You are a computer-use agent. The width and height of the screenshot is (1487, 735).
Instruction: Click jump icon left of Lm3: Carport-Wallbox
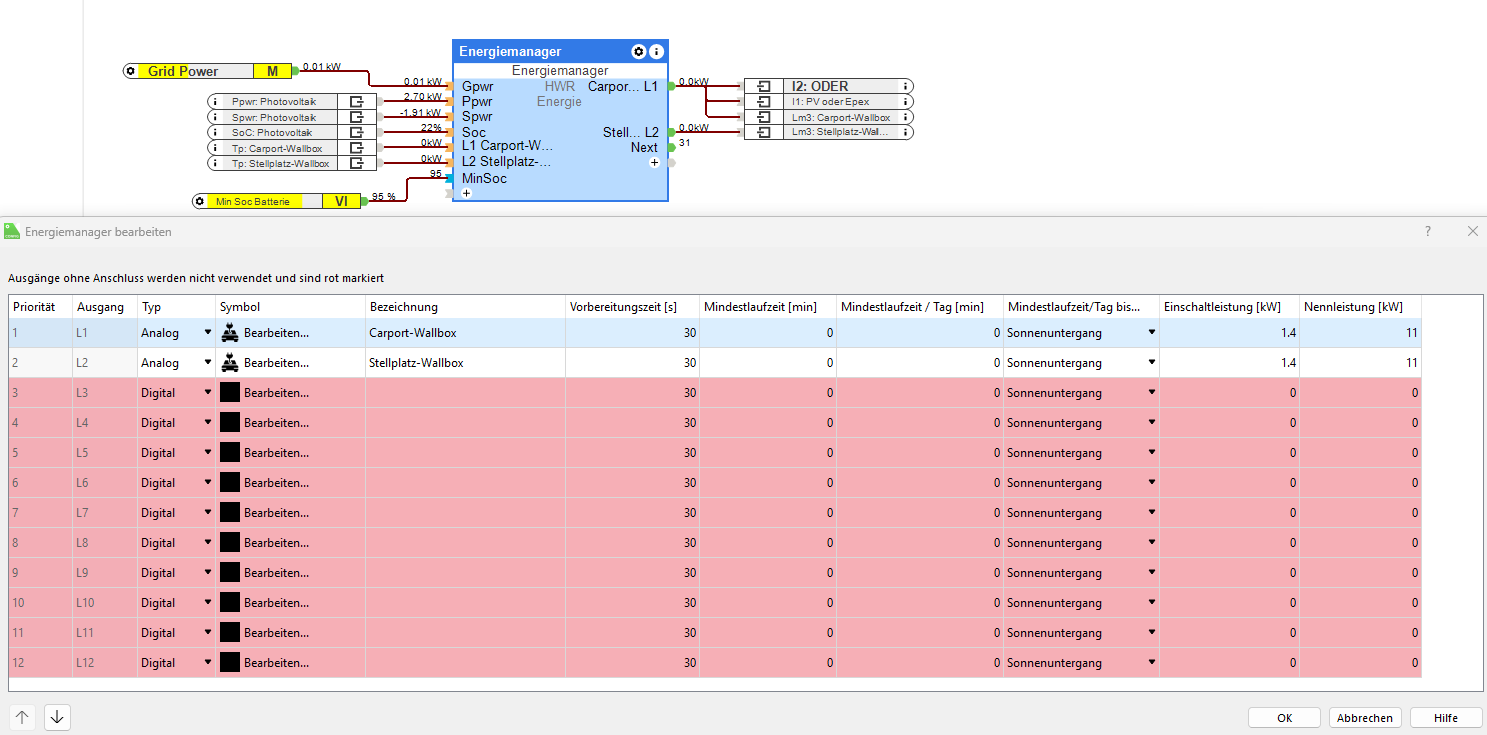pos(764,117)
